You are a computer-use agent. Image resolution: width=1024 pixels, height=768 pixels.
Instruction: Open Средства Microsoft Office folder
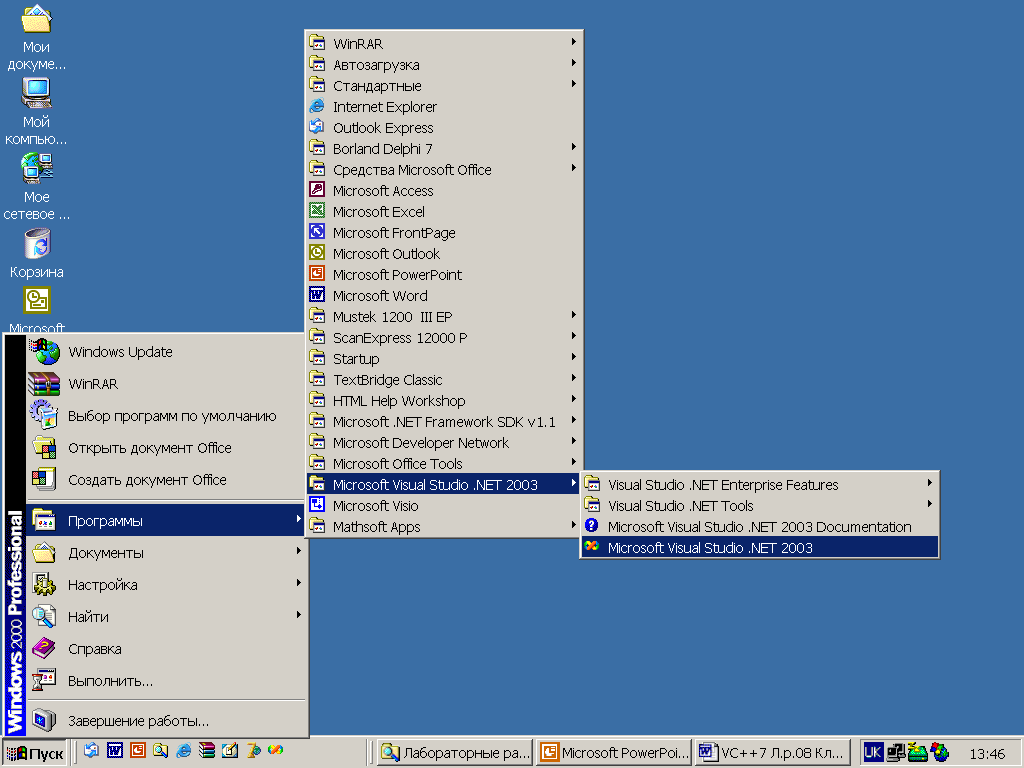443,170
